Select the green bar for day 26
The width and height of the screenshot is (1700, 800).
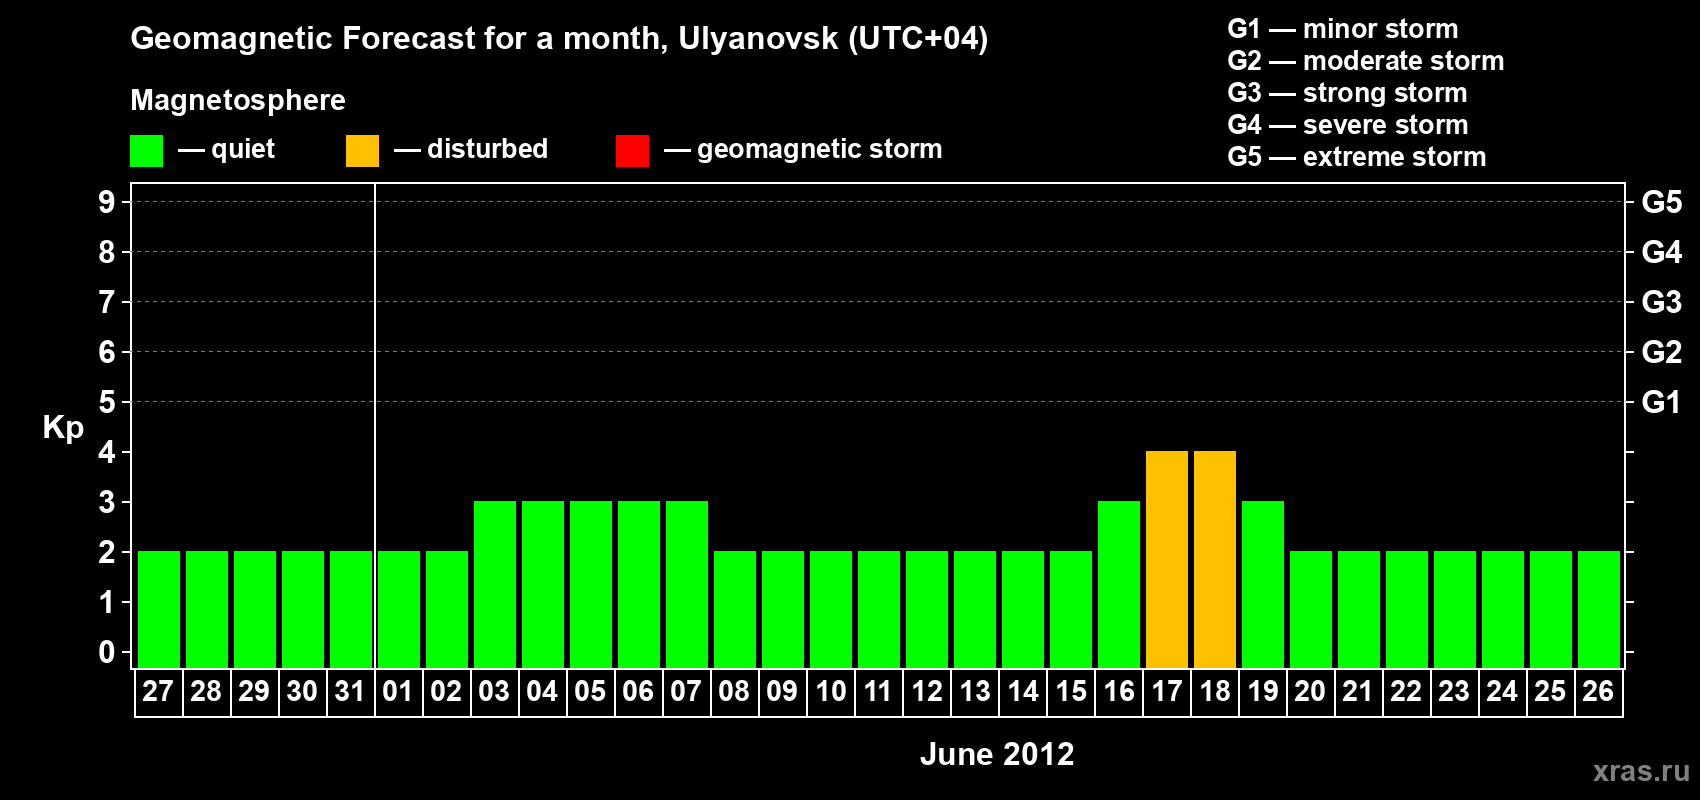1599,609
